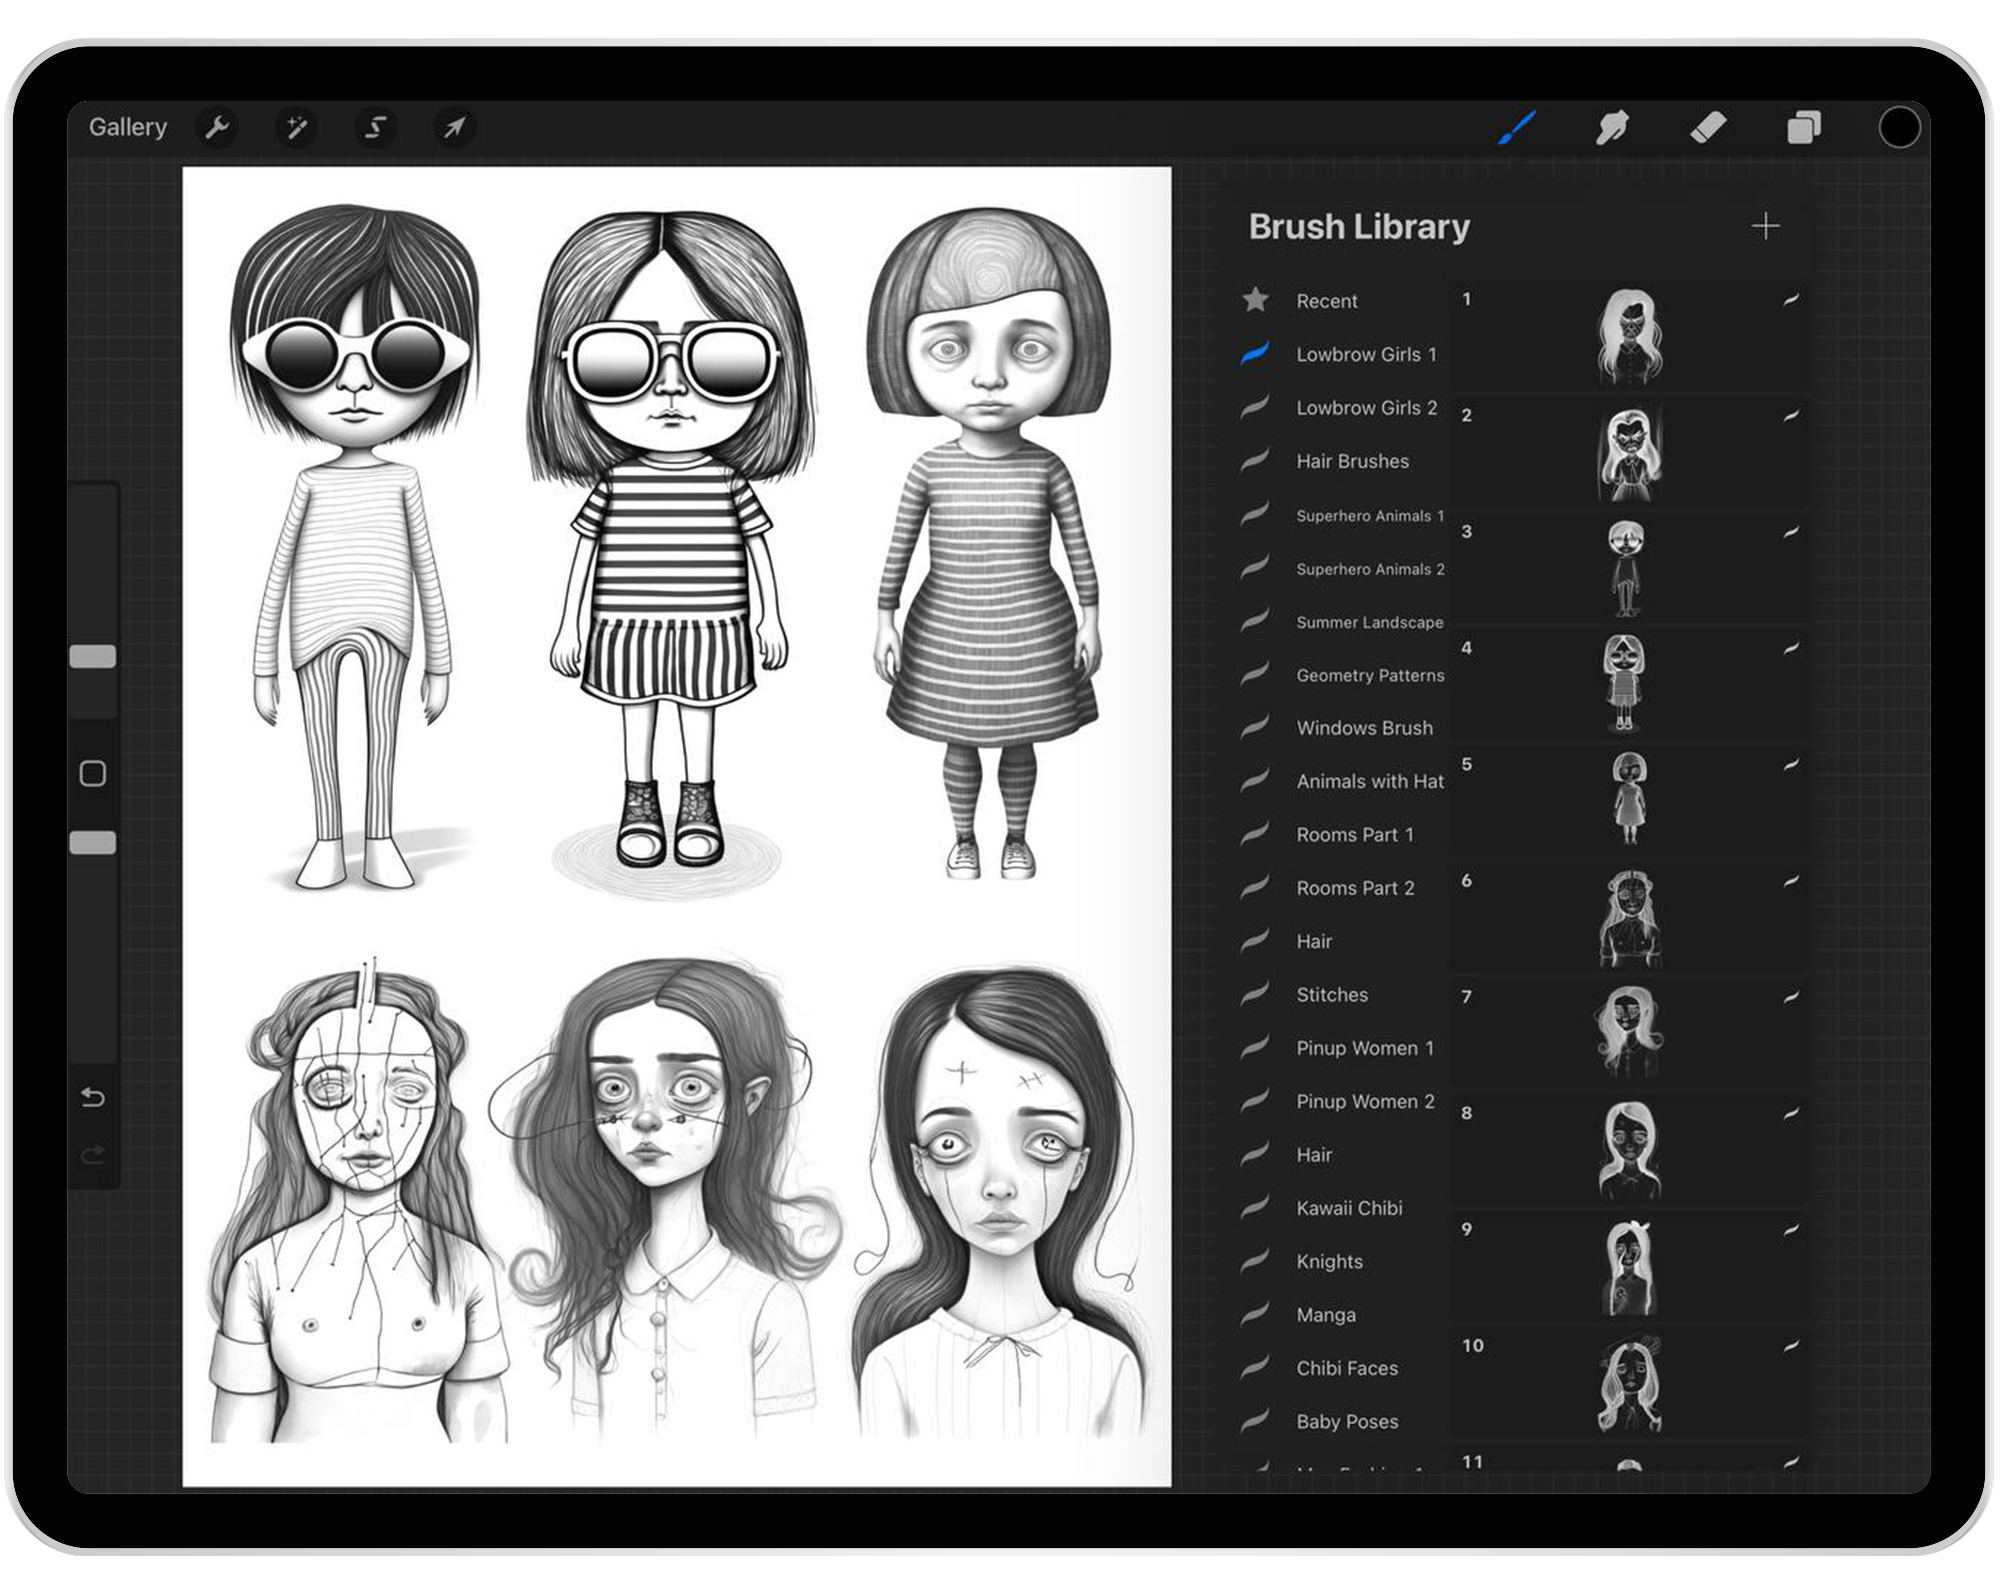This screenshot has height=1589, width=2000.
Task: Select the Transform arrow tool
Action: click(x=454, y=128)
